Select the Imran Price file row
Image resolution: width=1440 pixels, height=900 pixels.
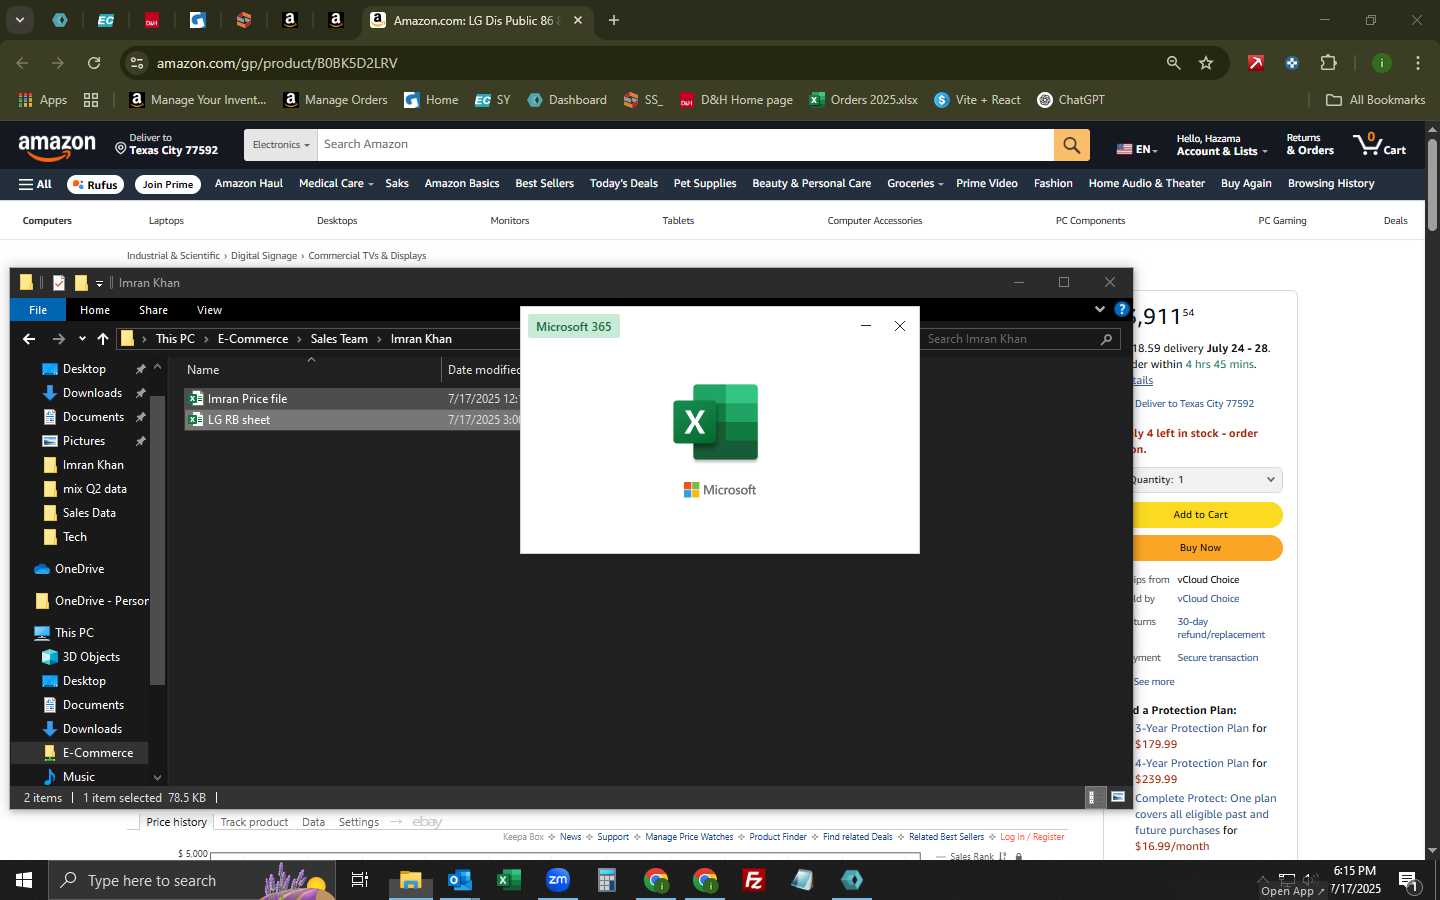click(352, 398)
